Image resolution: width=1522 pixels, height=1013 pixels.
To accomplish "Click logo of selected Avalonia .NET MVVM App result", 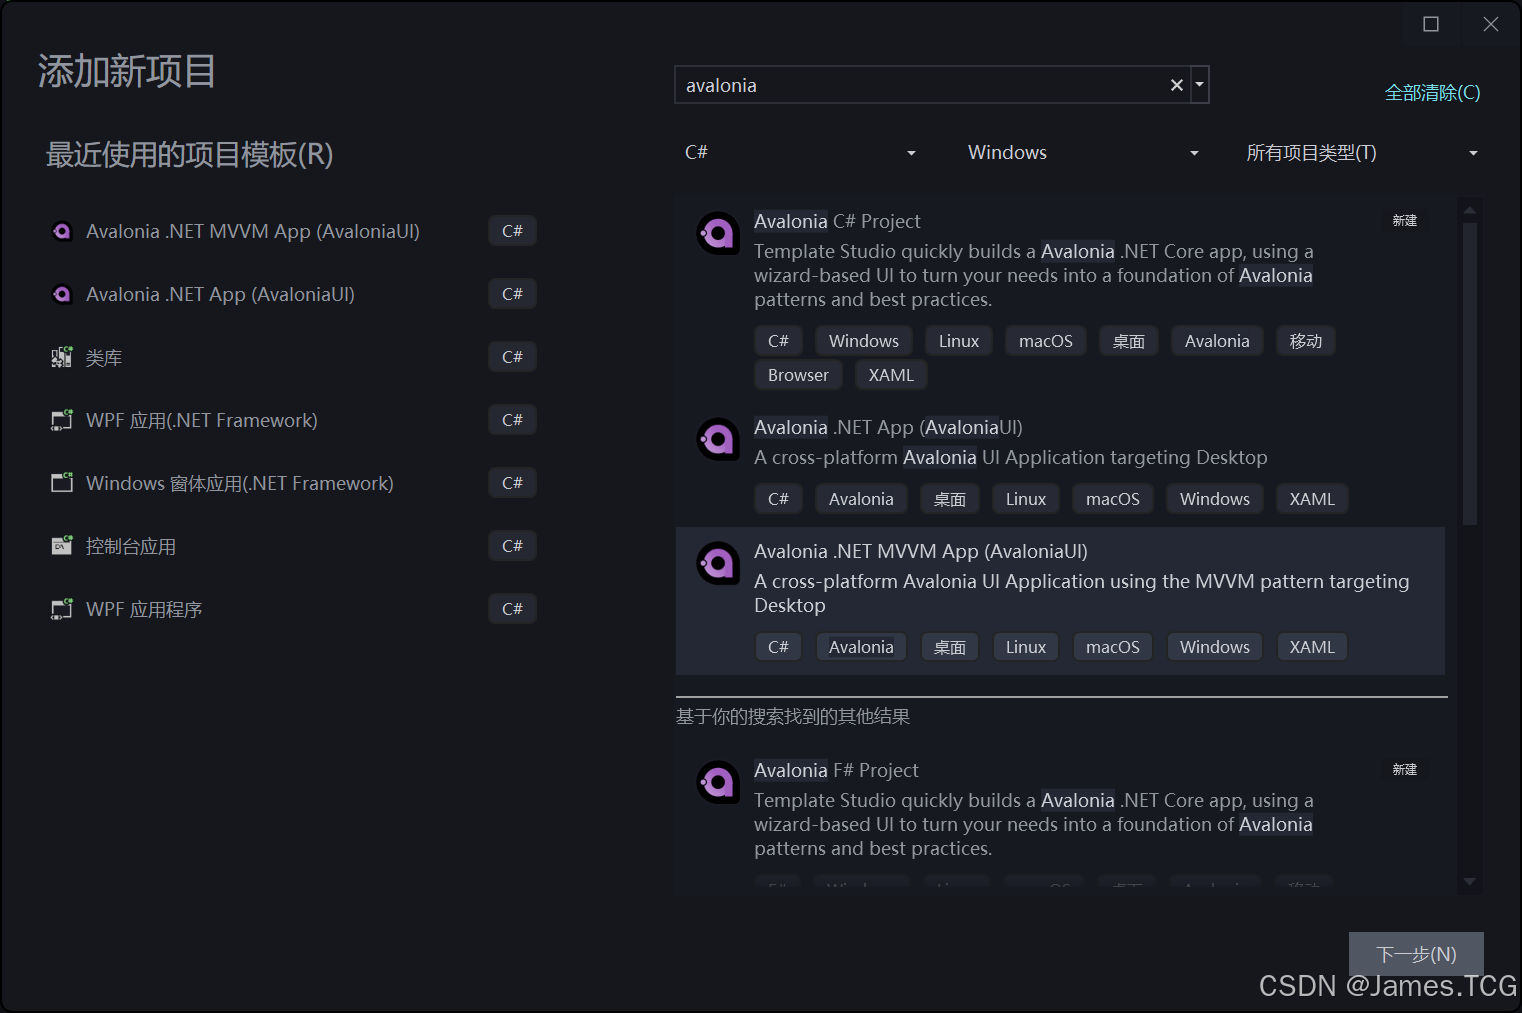I will 717,564.
